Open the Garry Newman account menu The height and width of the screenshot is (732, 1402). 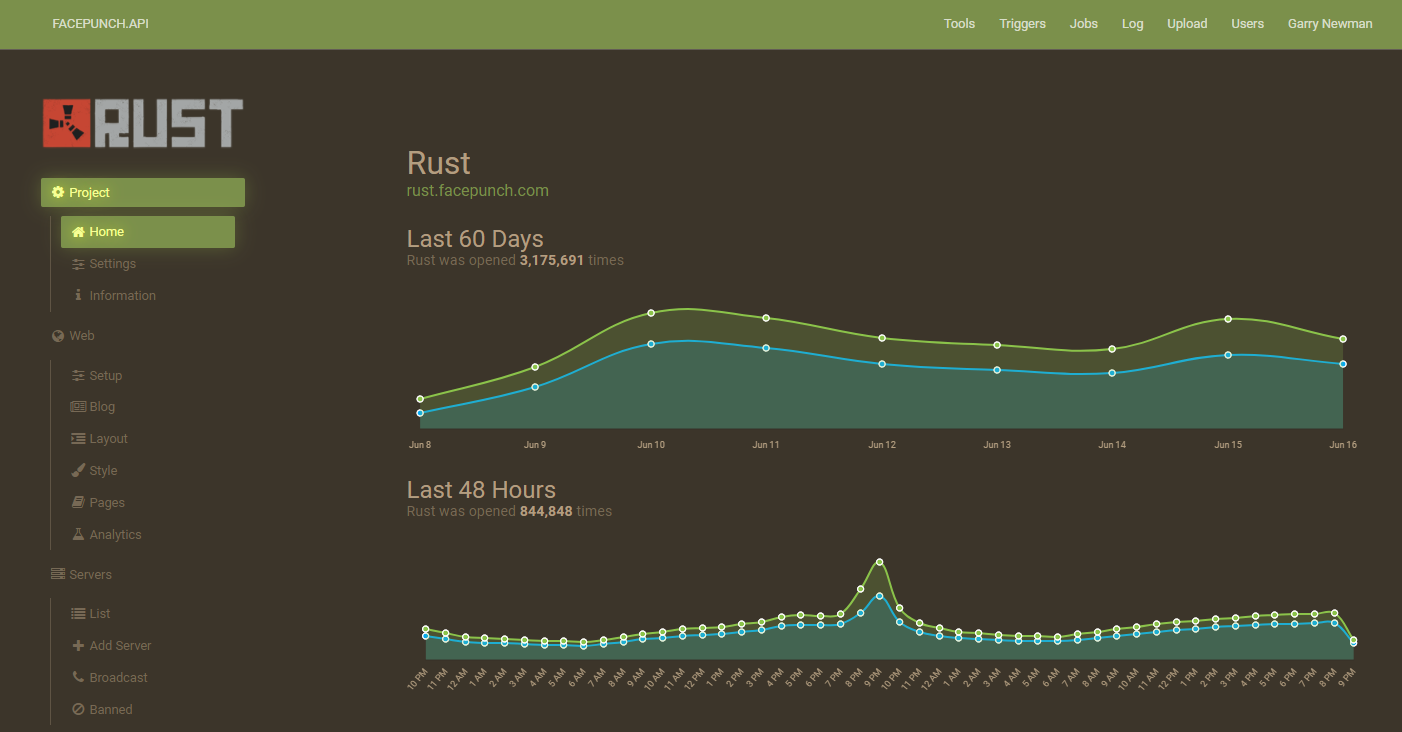tap(1330, 24)
